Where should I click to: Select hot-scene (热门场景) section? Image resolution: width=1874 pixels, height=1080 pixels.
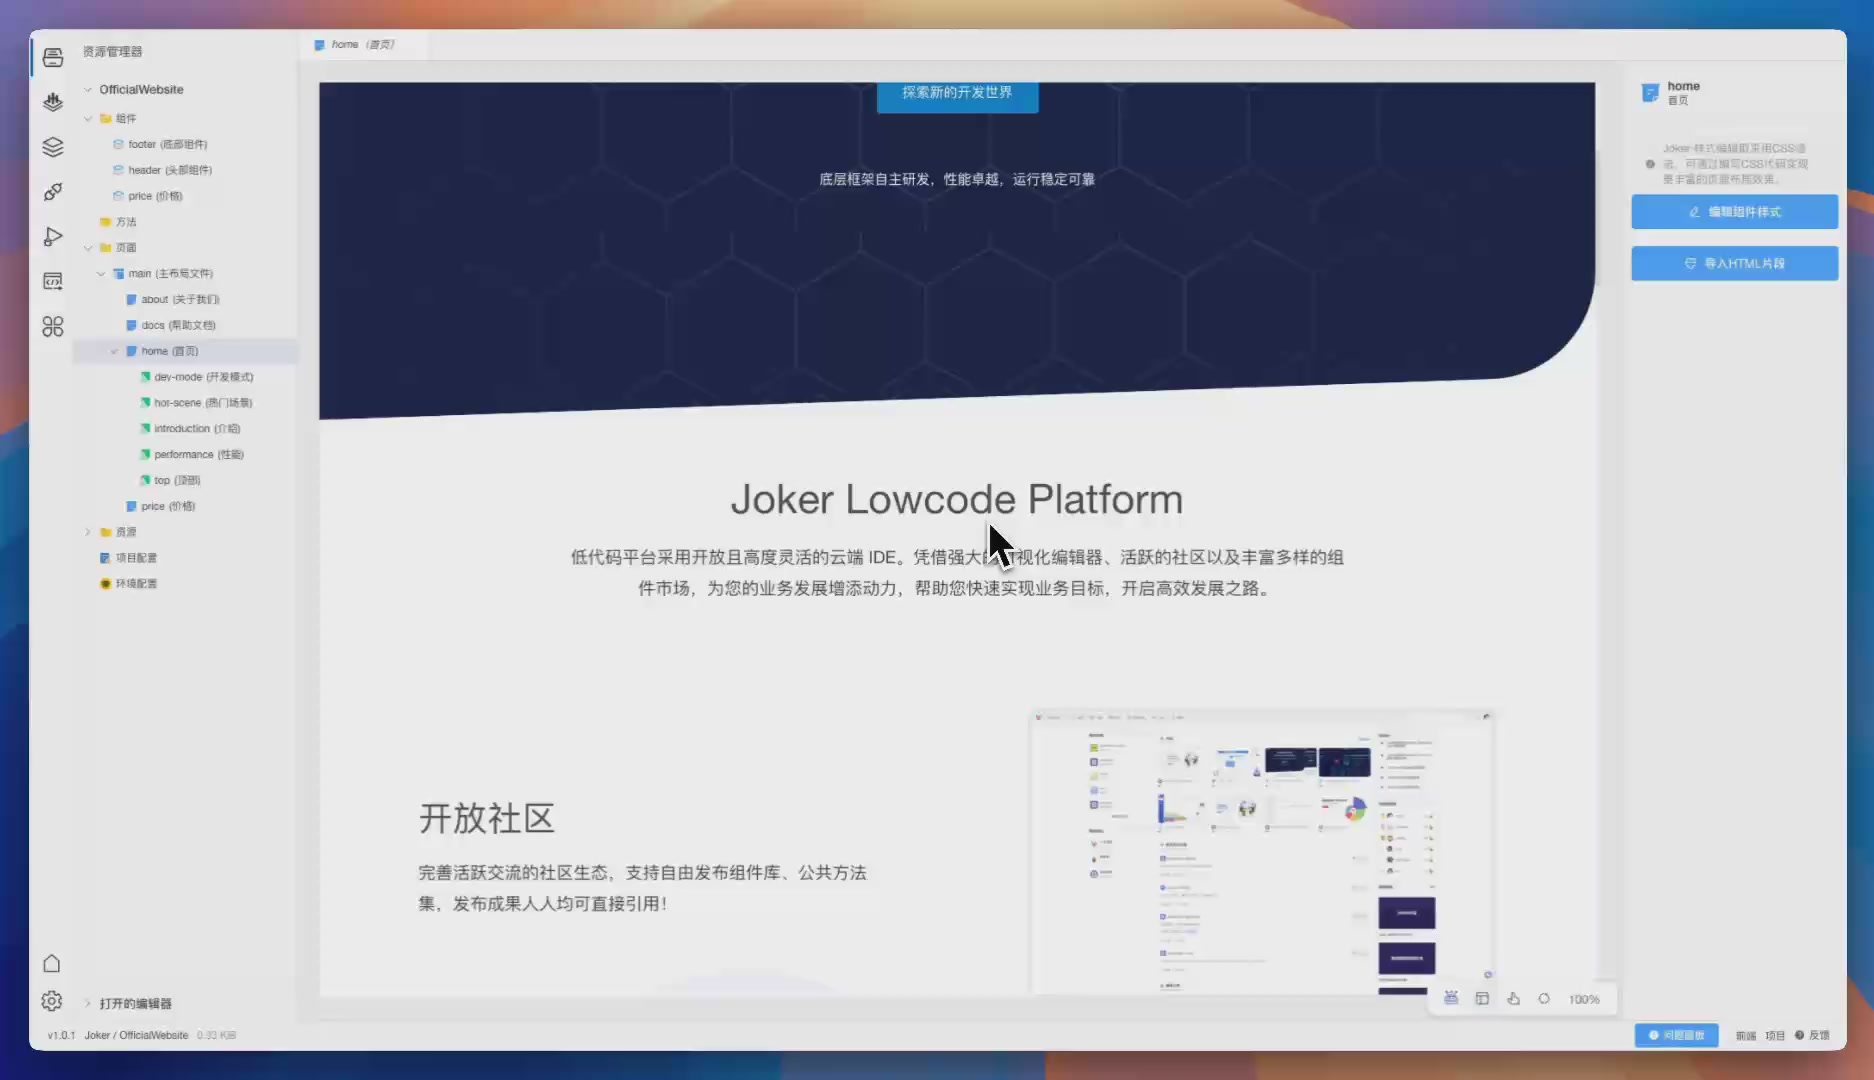(x=203, y=402)
